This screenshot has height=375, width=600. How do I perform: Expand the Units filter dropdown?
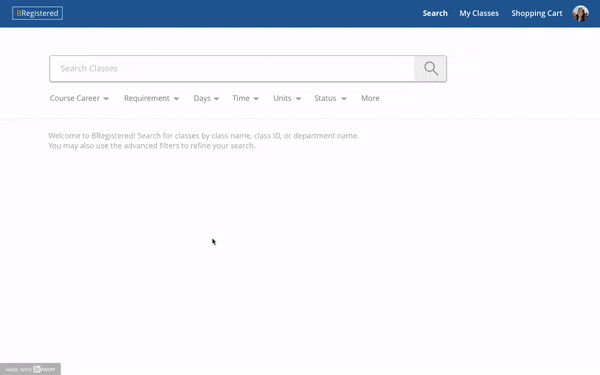click(x=287, y=98)
